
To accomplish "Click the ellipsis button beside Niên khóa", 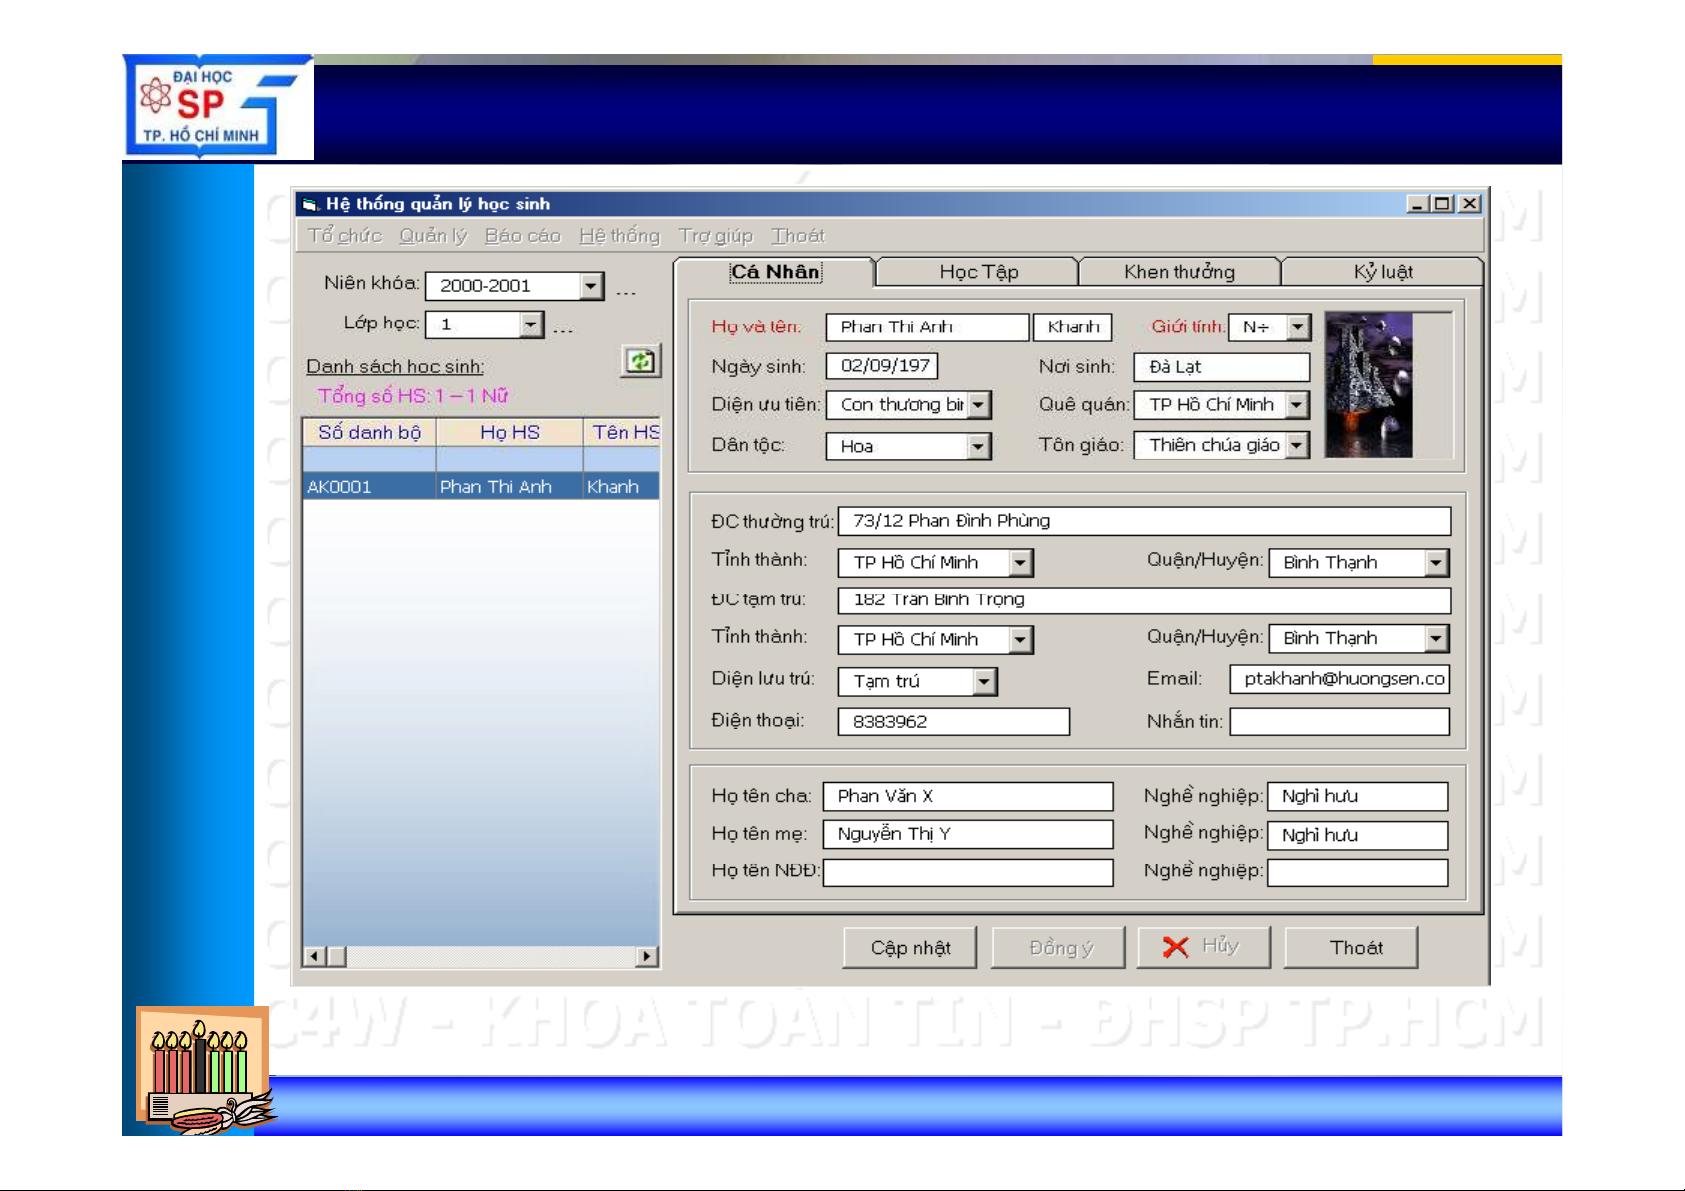I will click(x=626, y=291).
